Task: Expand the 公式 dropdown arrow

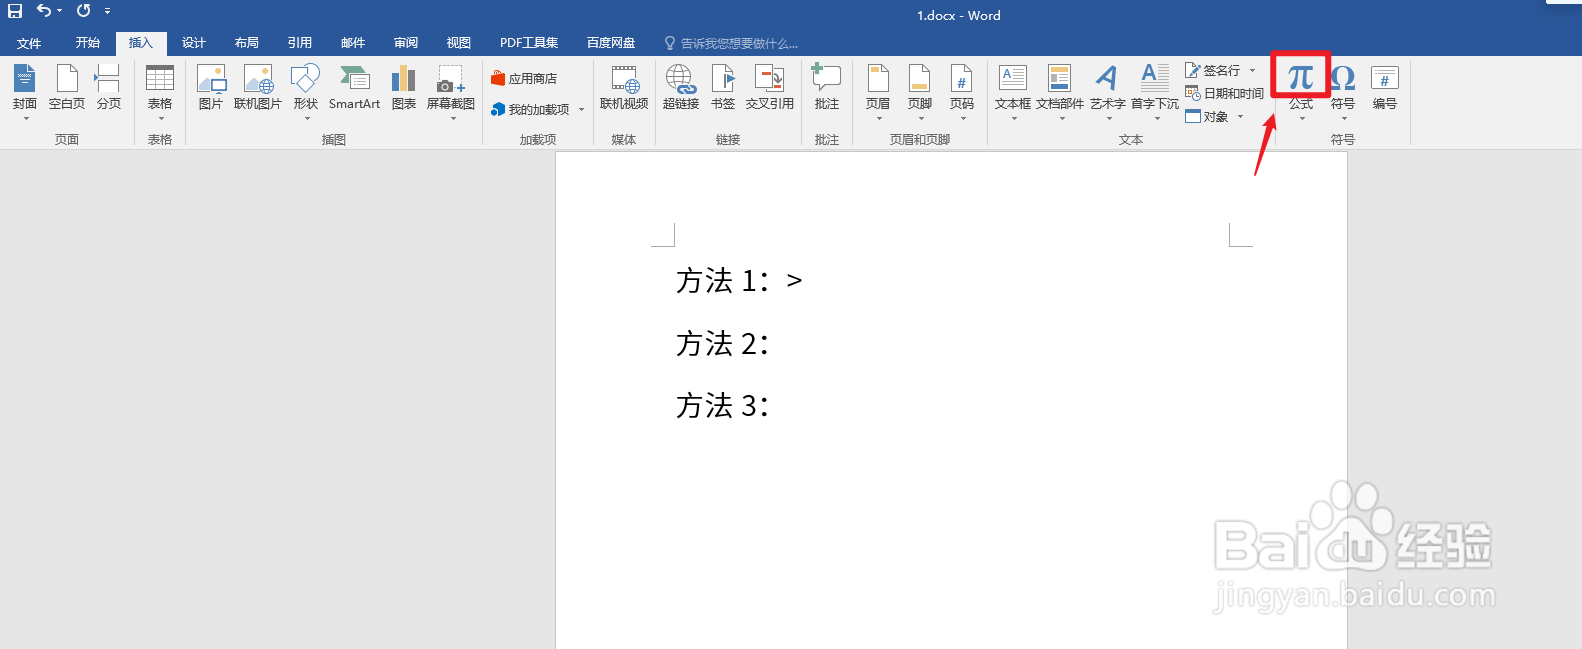Action: pos(1302,118)
